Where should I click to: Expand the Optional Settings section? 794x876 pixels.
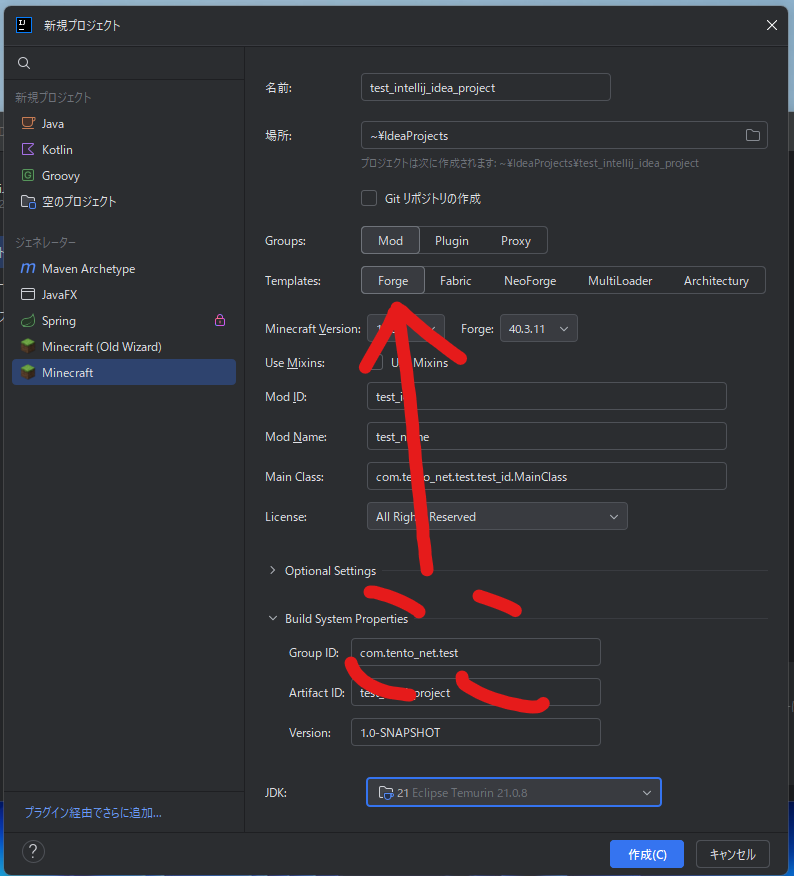[273, 571]
